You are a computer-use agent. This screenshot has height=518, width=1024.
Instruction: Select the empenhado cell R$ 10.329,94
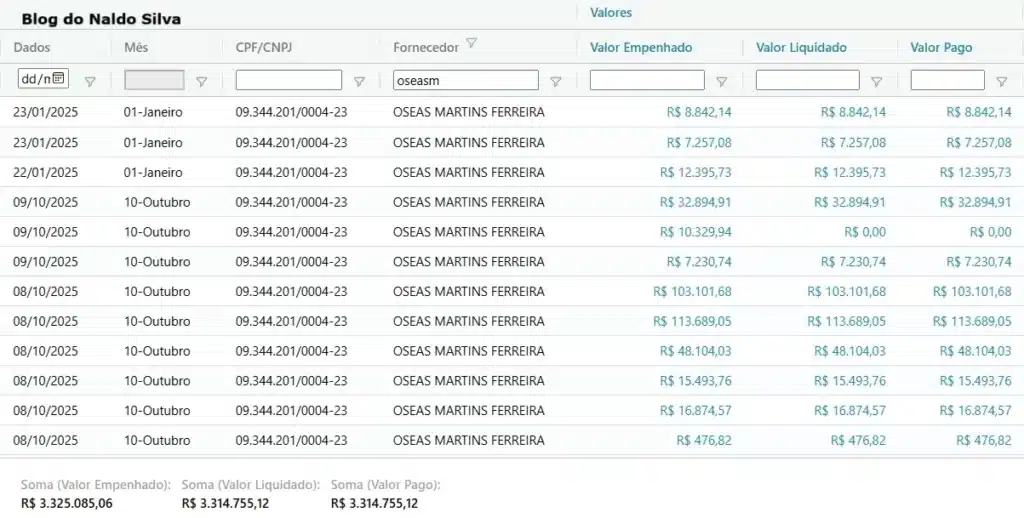click(x=696, y=232)
